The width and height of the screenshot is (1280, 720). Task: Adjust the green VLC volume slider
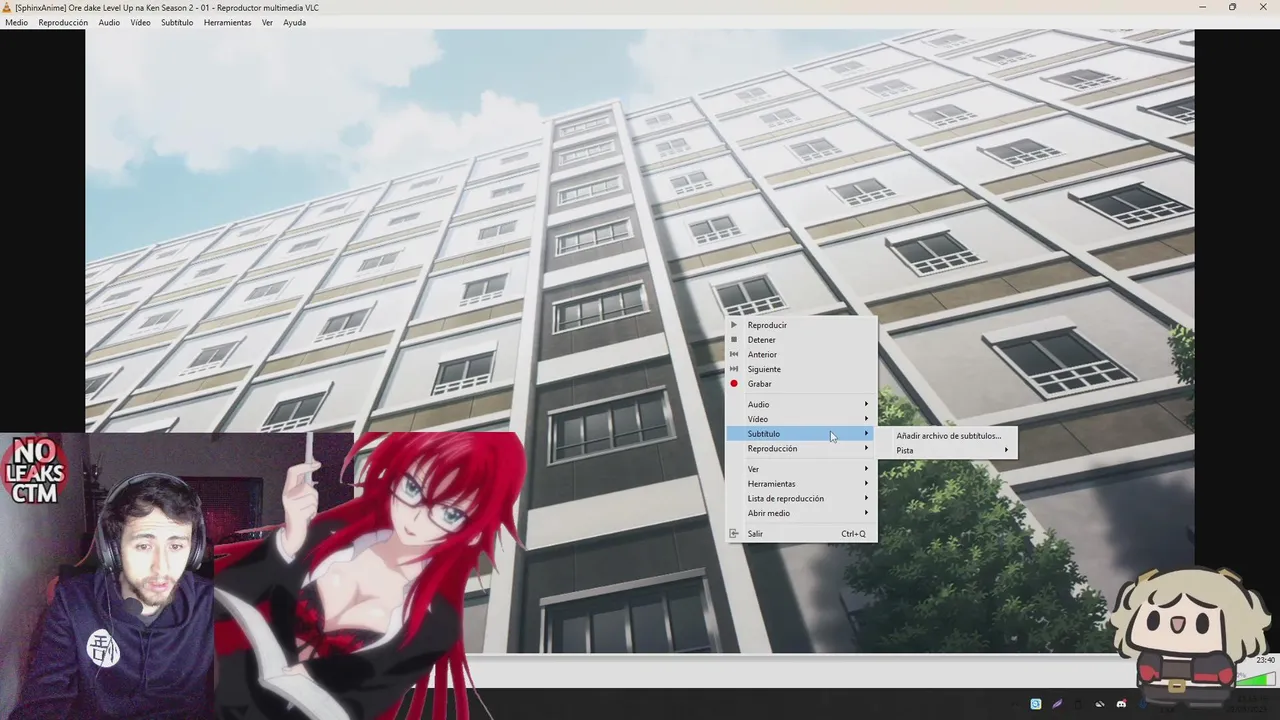1254,677
